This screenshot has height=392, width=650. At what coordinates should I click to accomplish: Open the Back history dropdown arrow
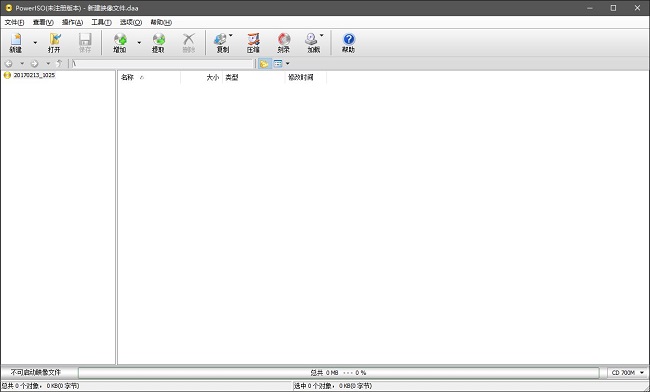[22, 64]
